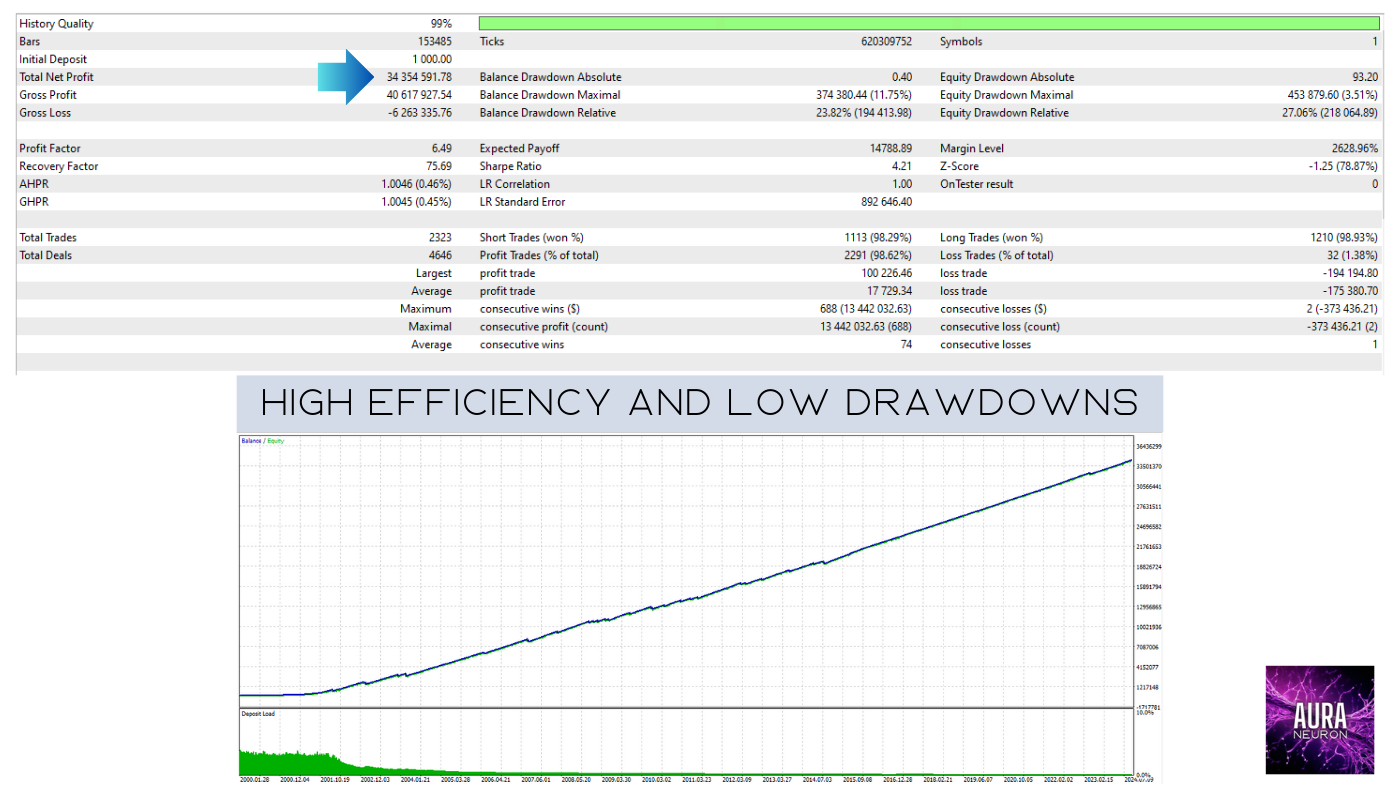Image resolution: width=1400 pixels, height=800 pixels.
Task: Click the Ticks value 620309752
Action: [x=875, y=41]
